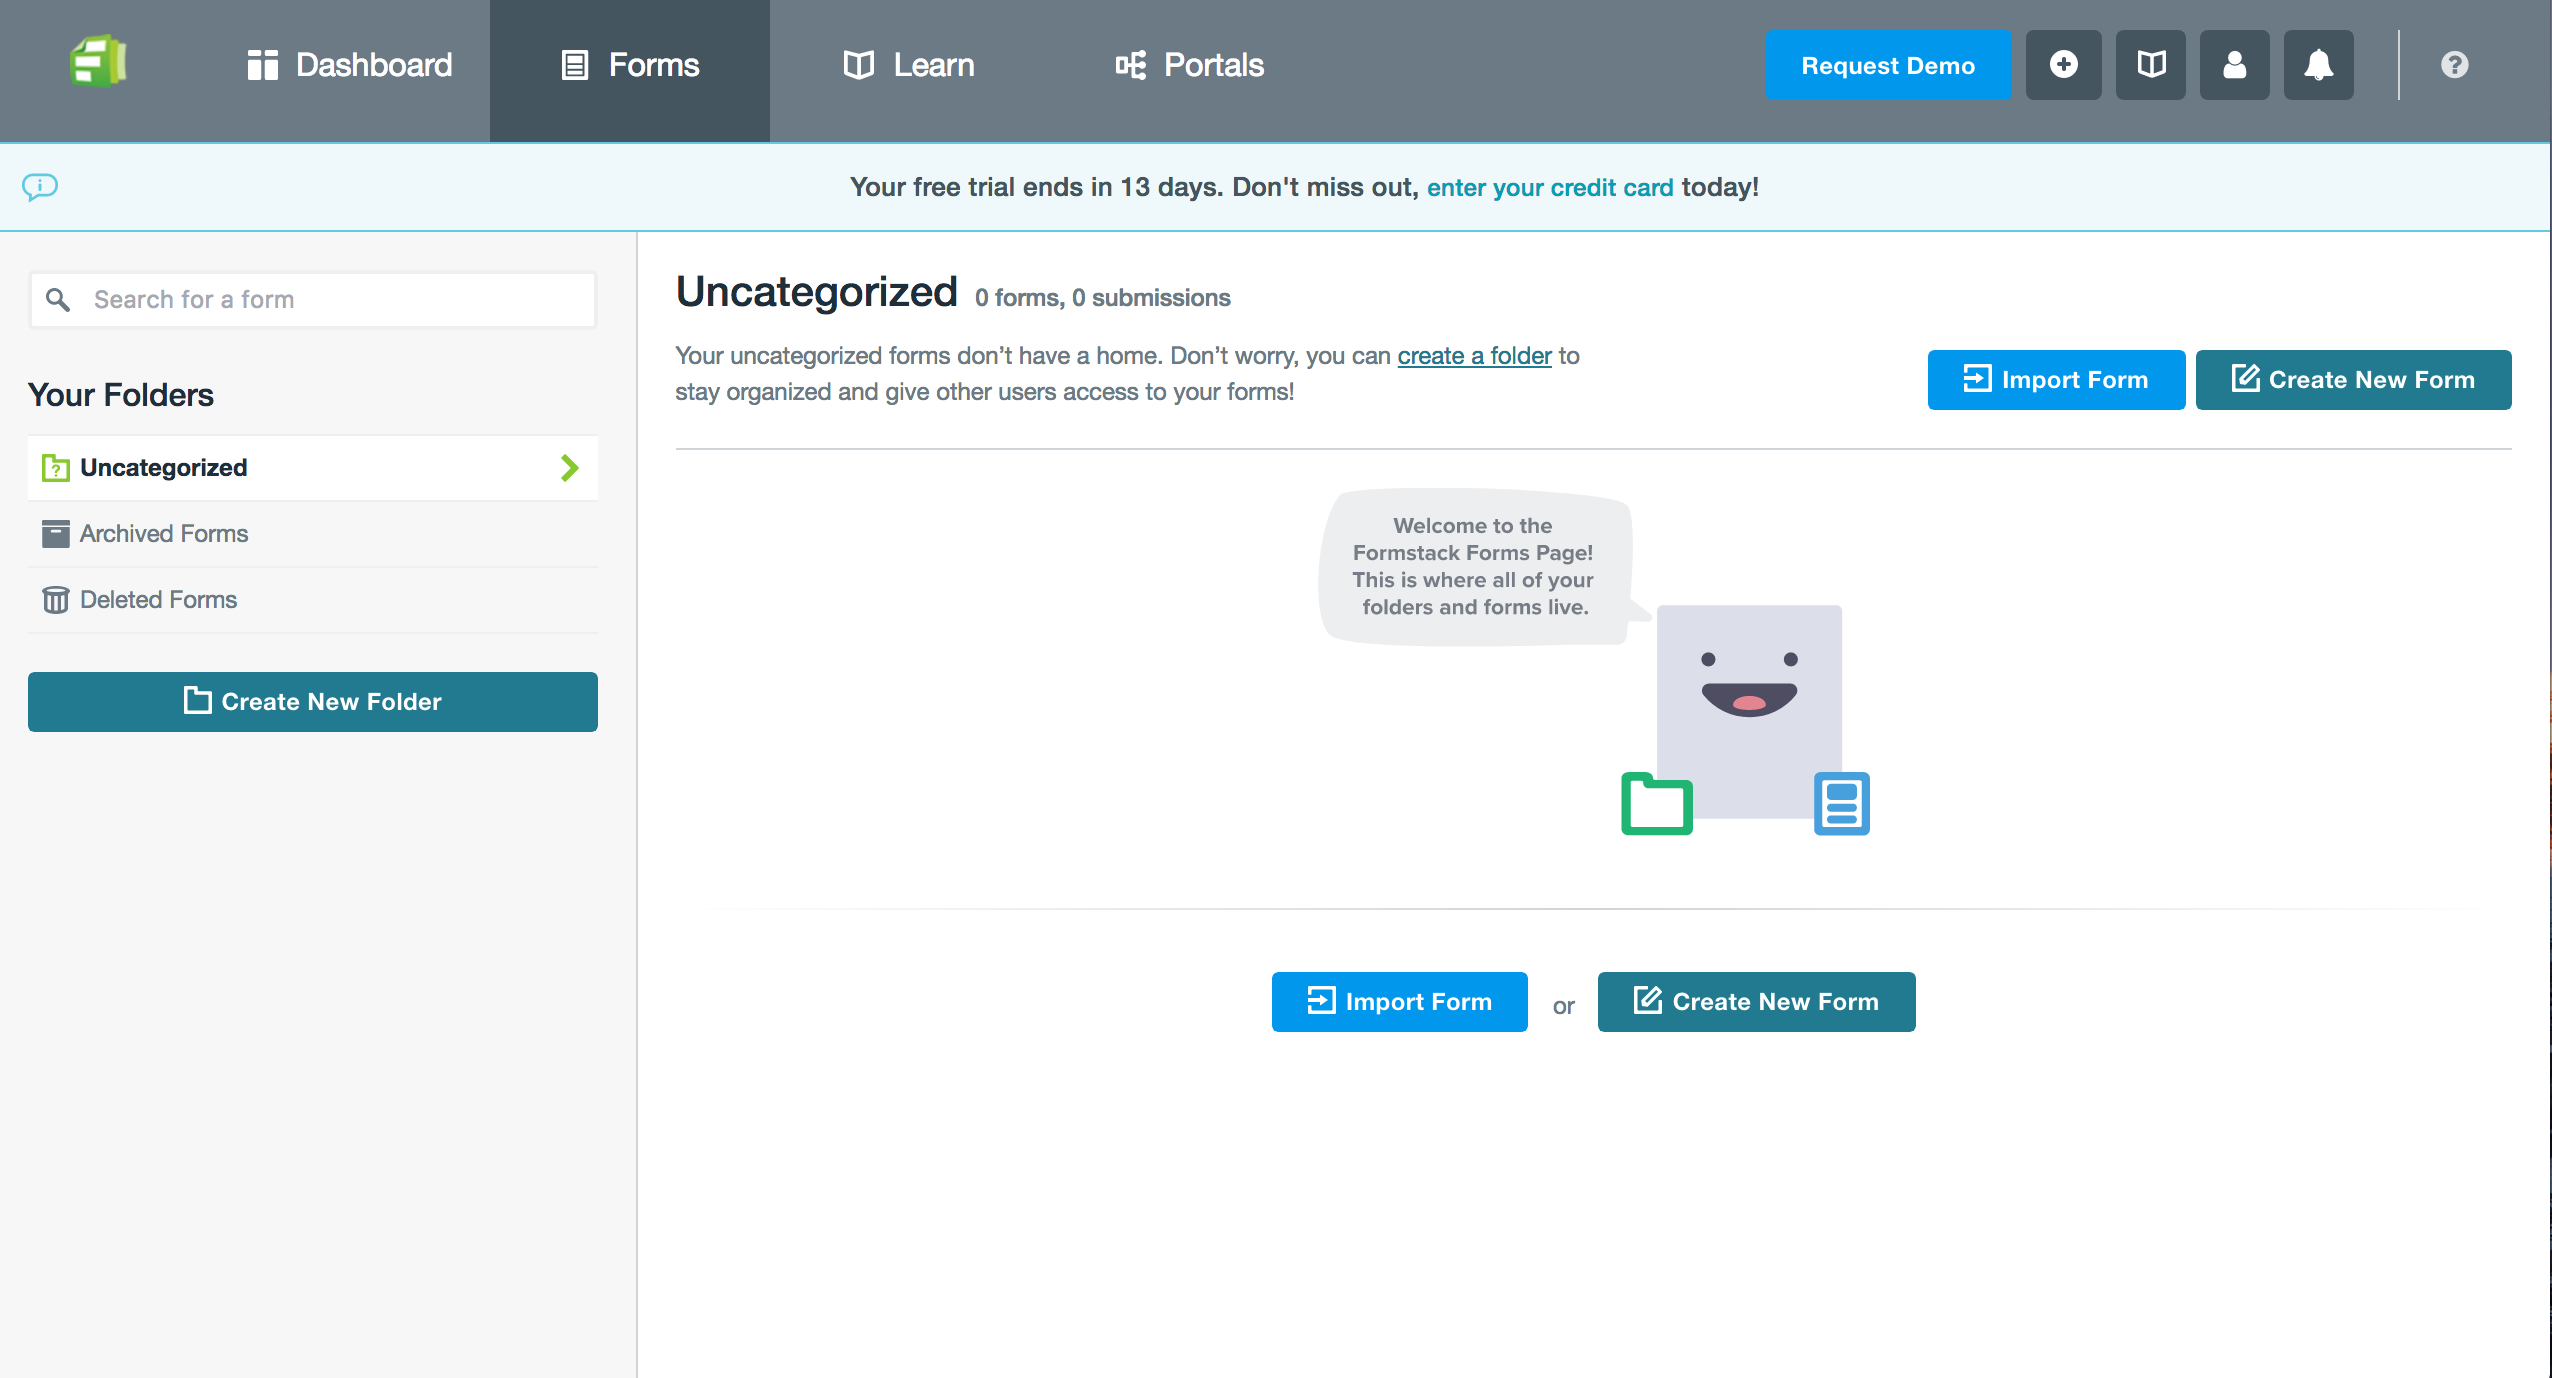This screenshot has height=1378, width=2552.
Task: Click the top Create New Form button
Action: click(x=2353, y=380)
